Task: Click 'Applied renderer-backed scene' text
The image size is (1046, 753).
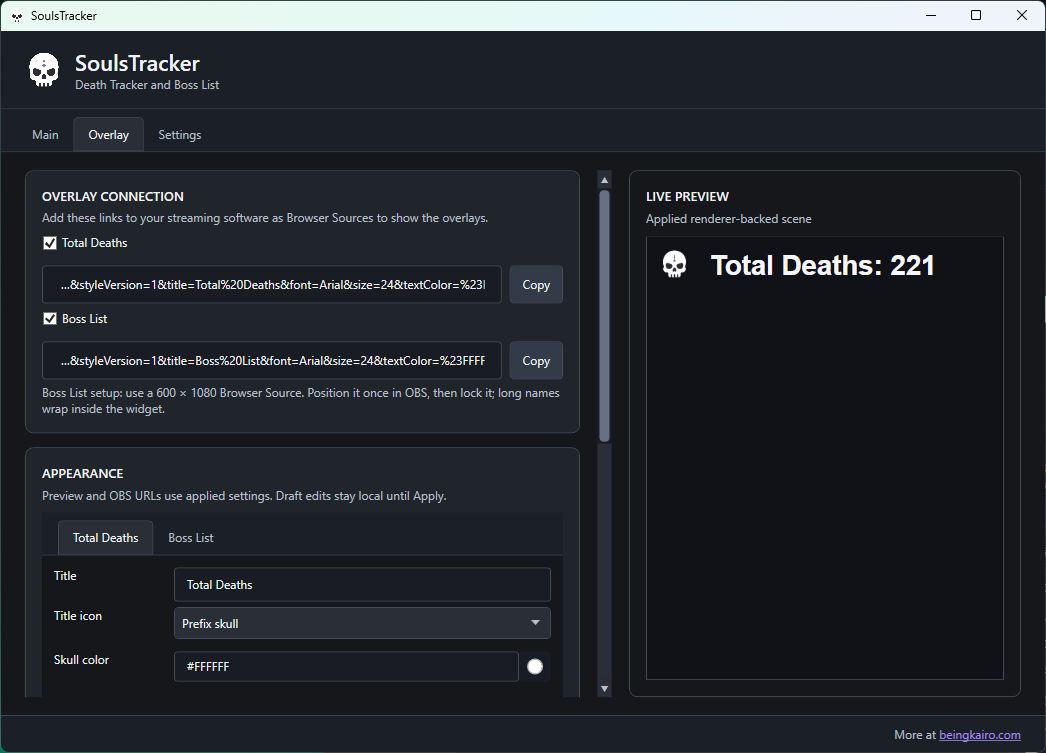Action: click(x=728, y=219)
